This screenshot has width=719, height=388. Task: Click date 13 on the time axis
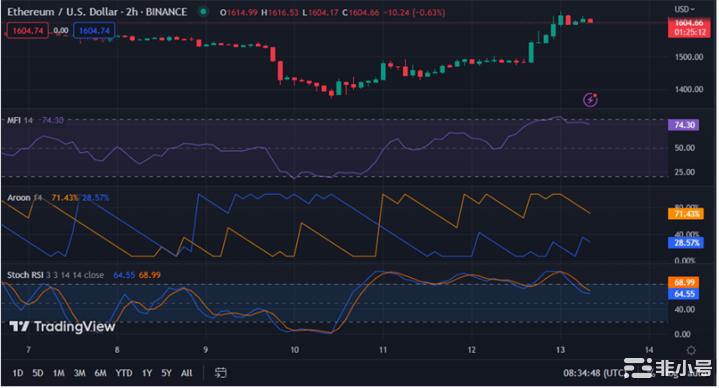[560, 350]
